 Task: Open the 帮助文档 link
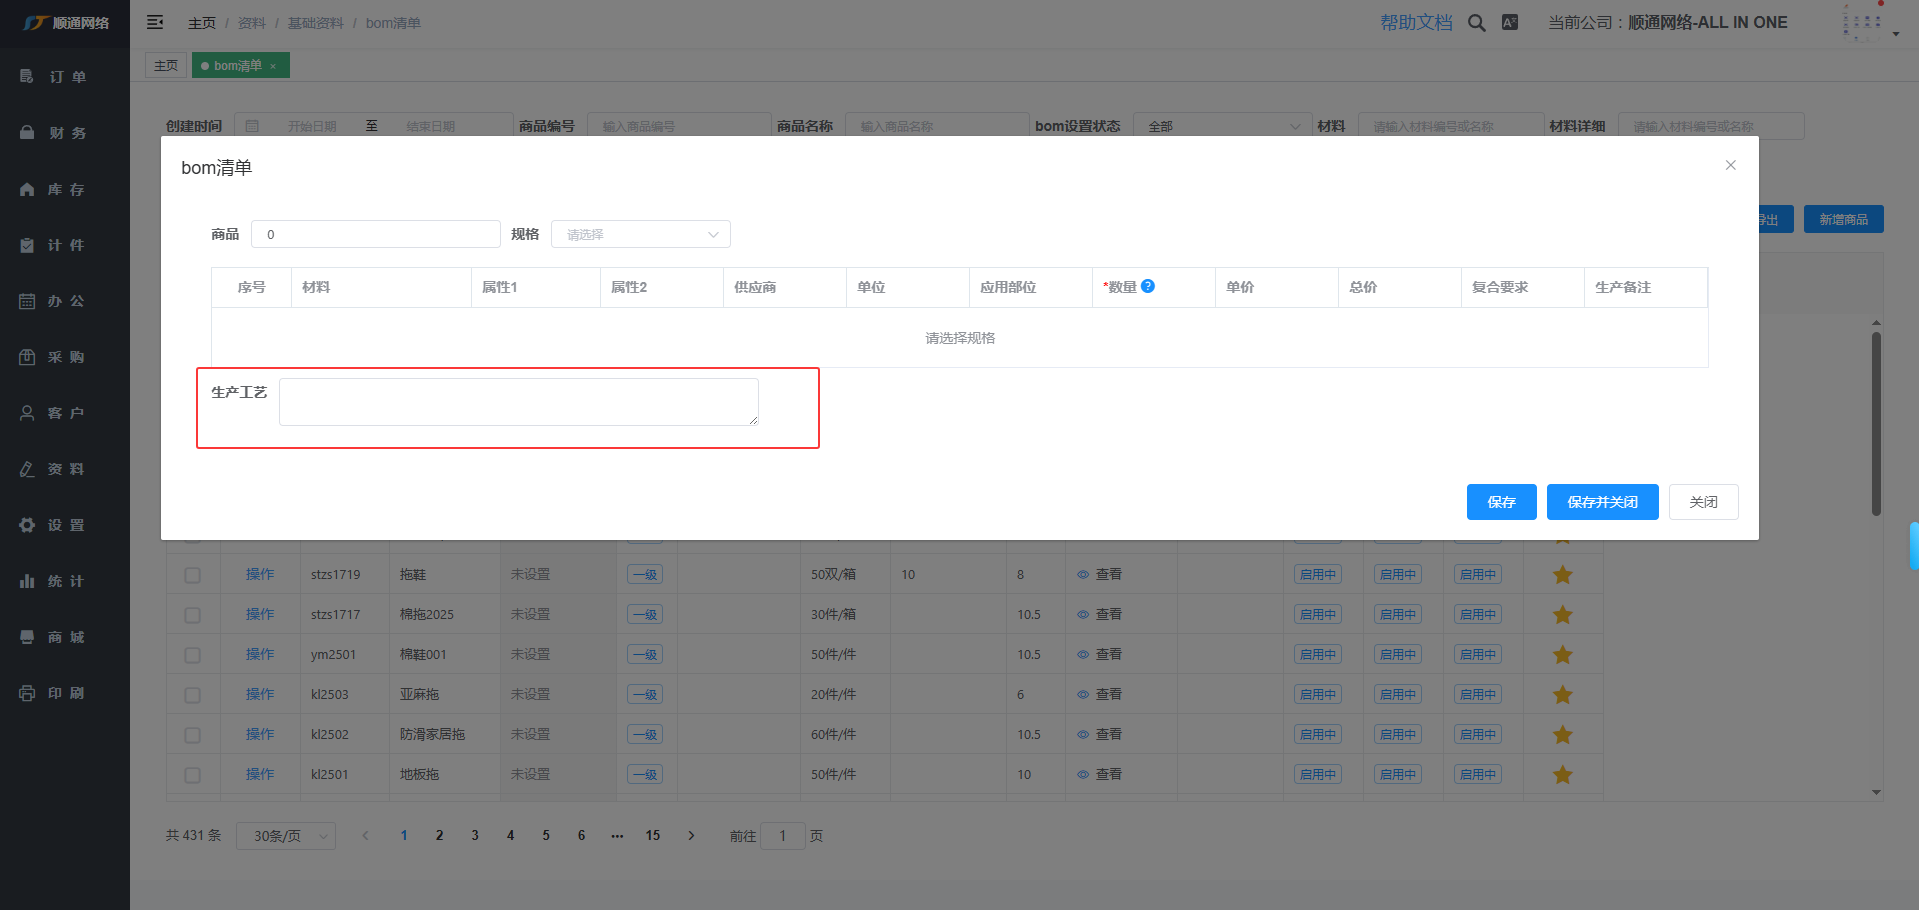tap(1416, 22)
